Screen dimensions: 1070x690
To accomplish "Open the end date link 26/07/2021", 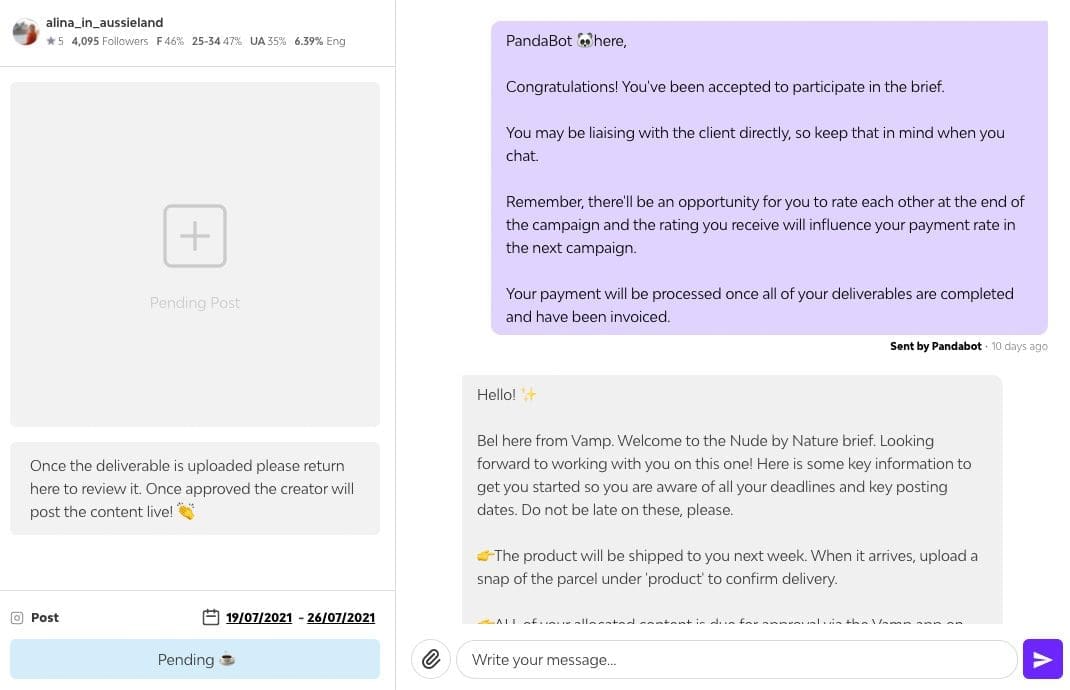I will pyautogui.click(x=340, y=617).
